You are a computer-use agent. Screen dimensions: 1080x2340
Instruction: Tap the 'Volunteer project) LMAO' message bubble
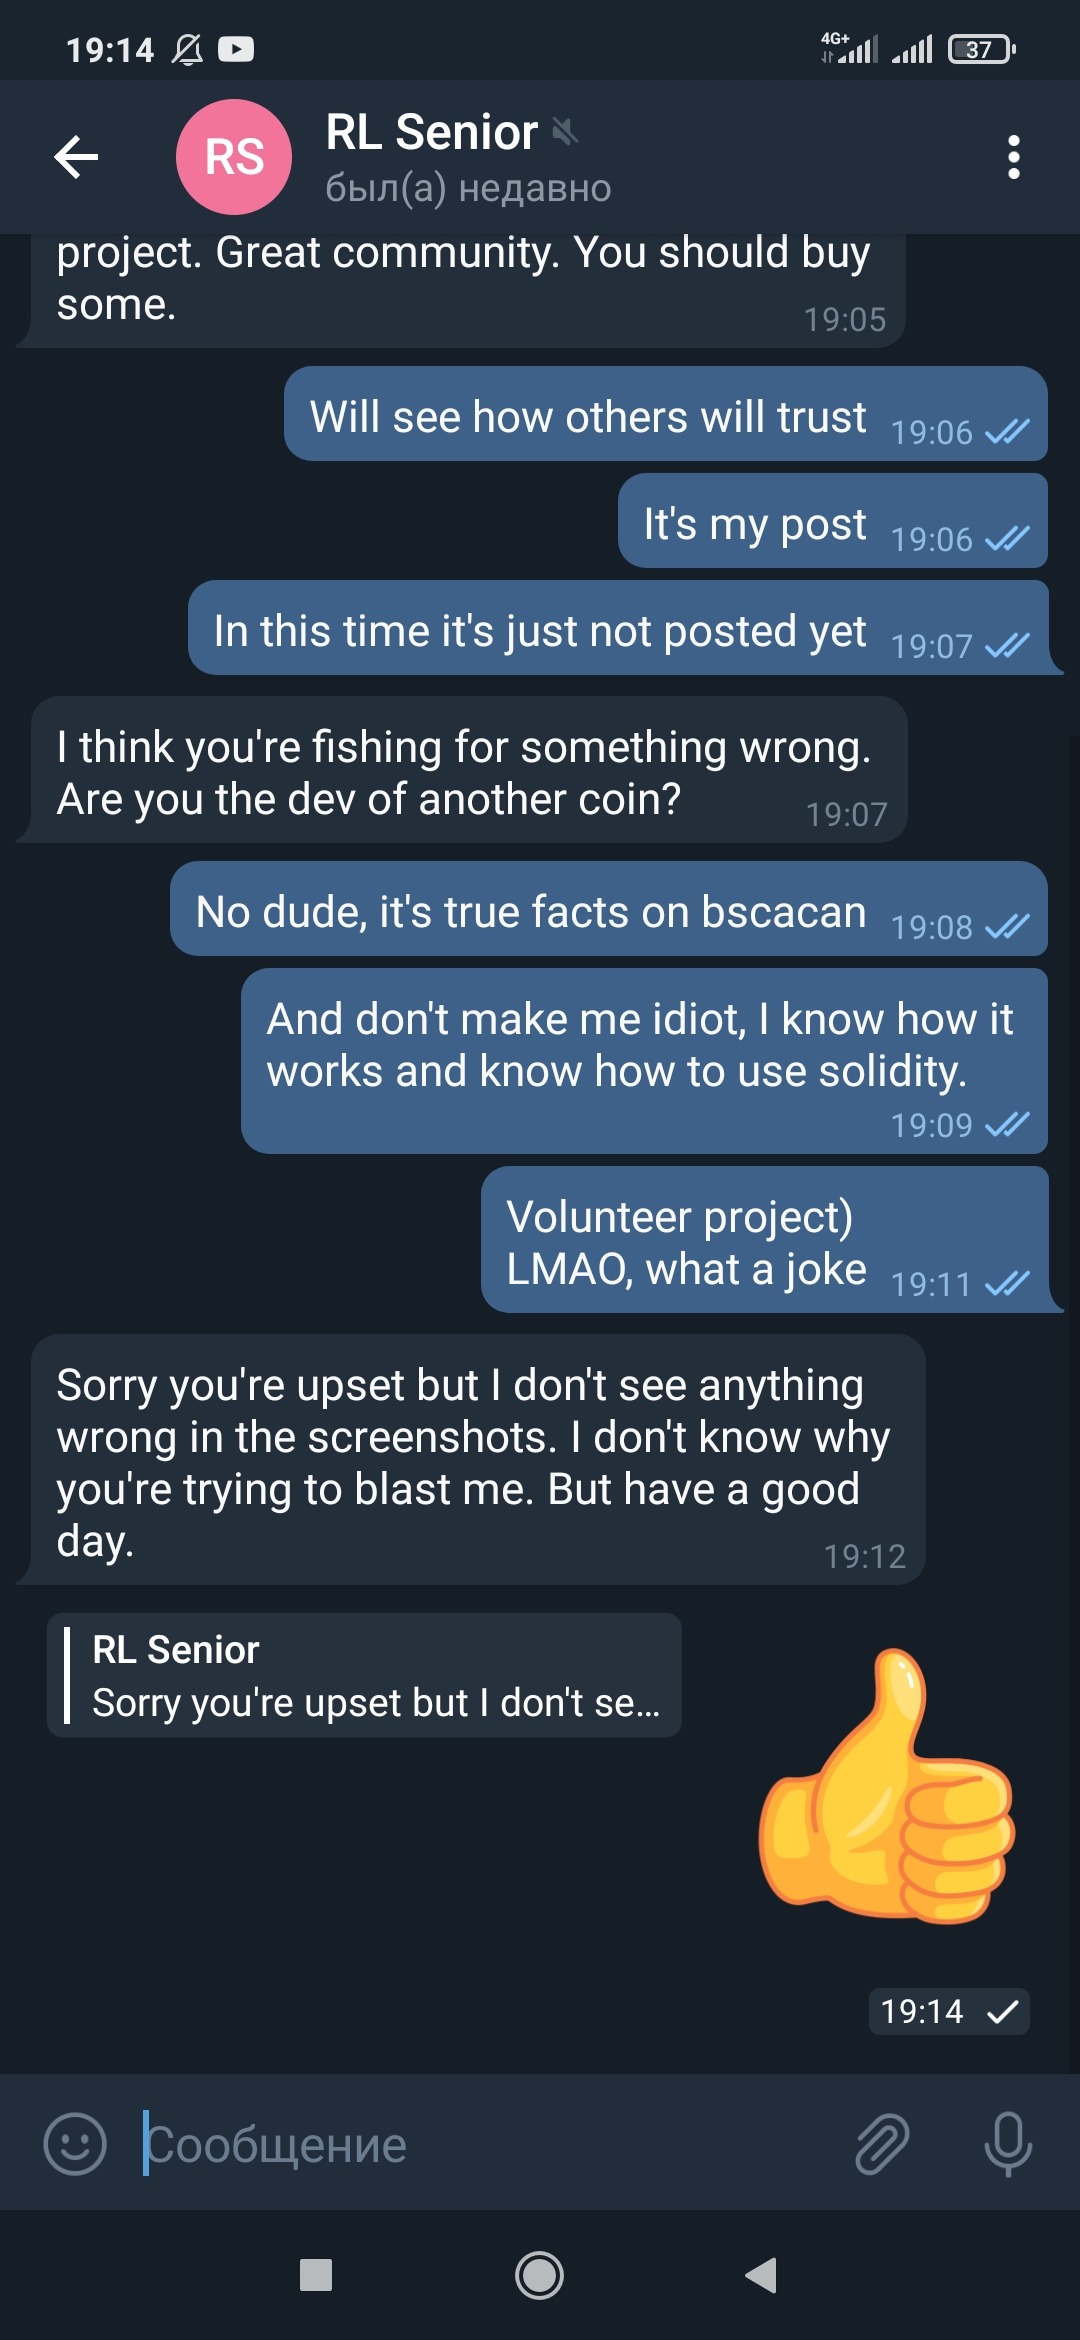point(764,1240)
